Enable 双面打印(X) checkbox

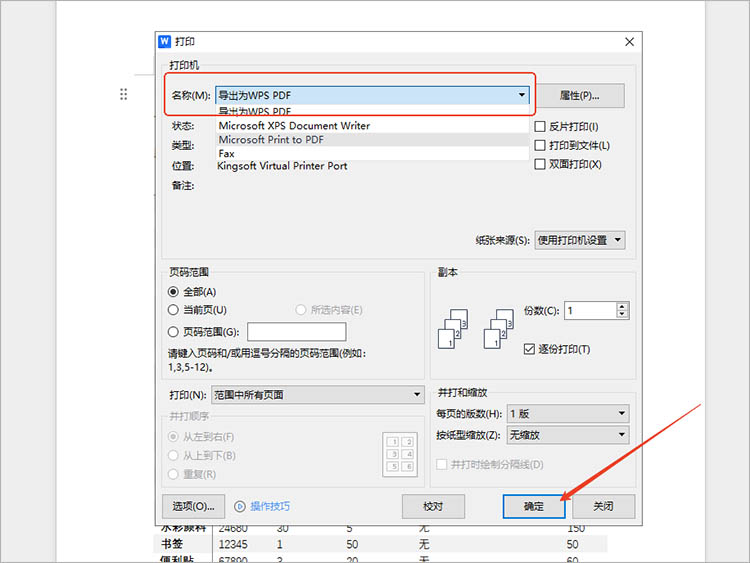(540, 164)
